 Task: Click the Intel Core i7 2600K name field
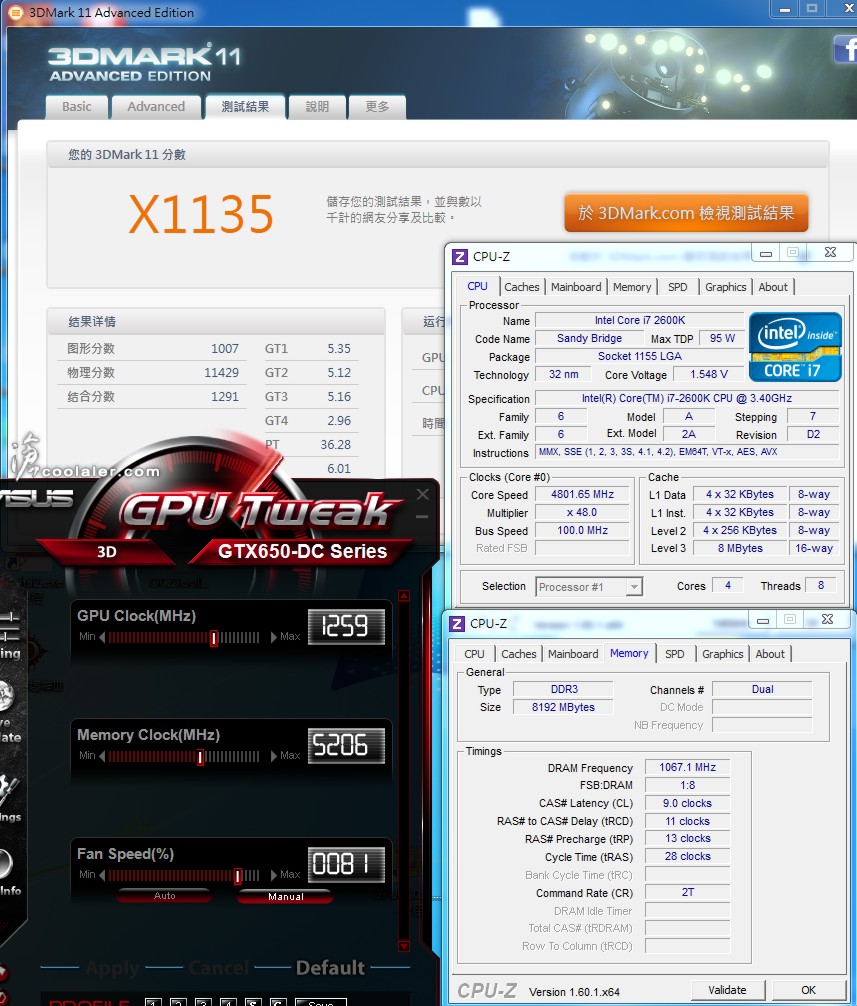coord(640,320)
